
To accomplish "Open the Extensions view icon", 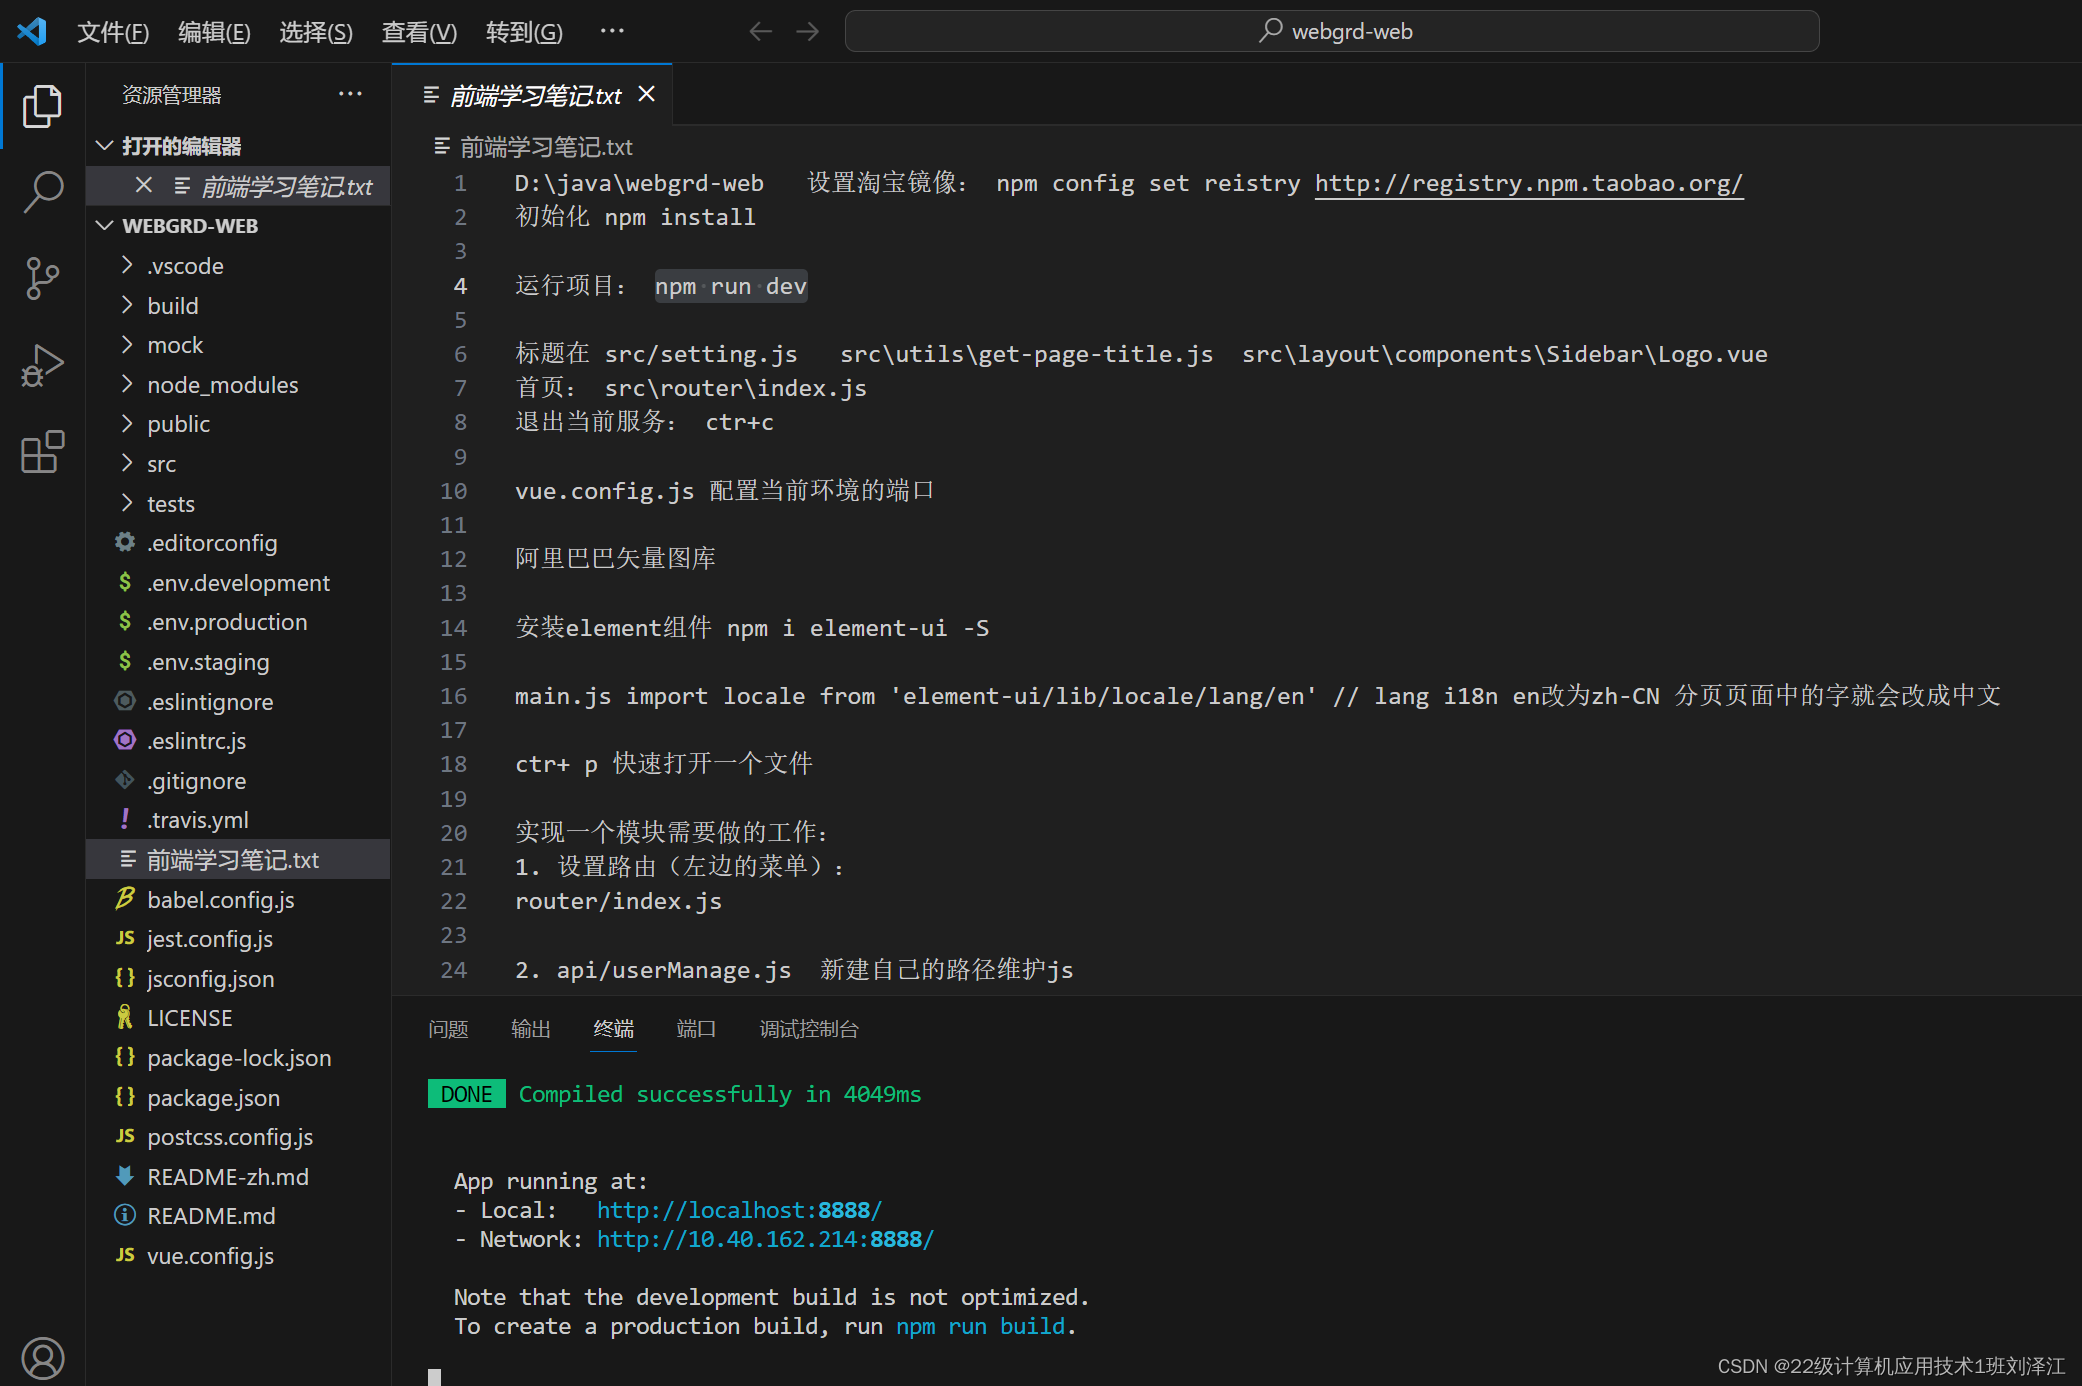I will [42, 452].
